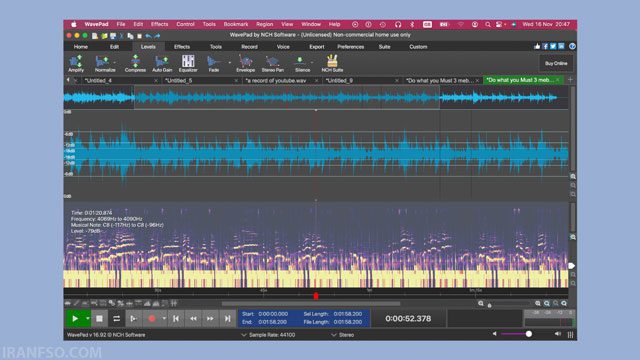Click the Undo arrow icon
The height and width of the screenshot is (360, 640).
click(148, 36)
